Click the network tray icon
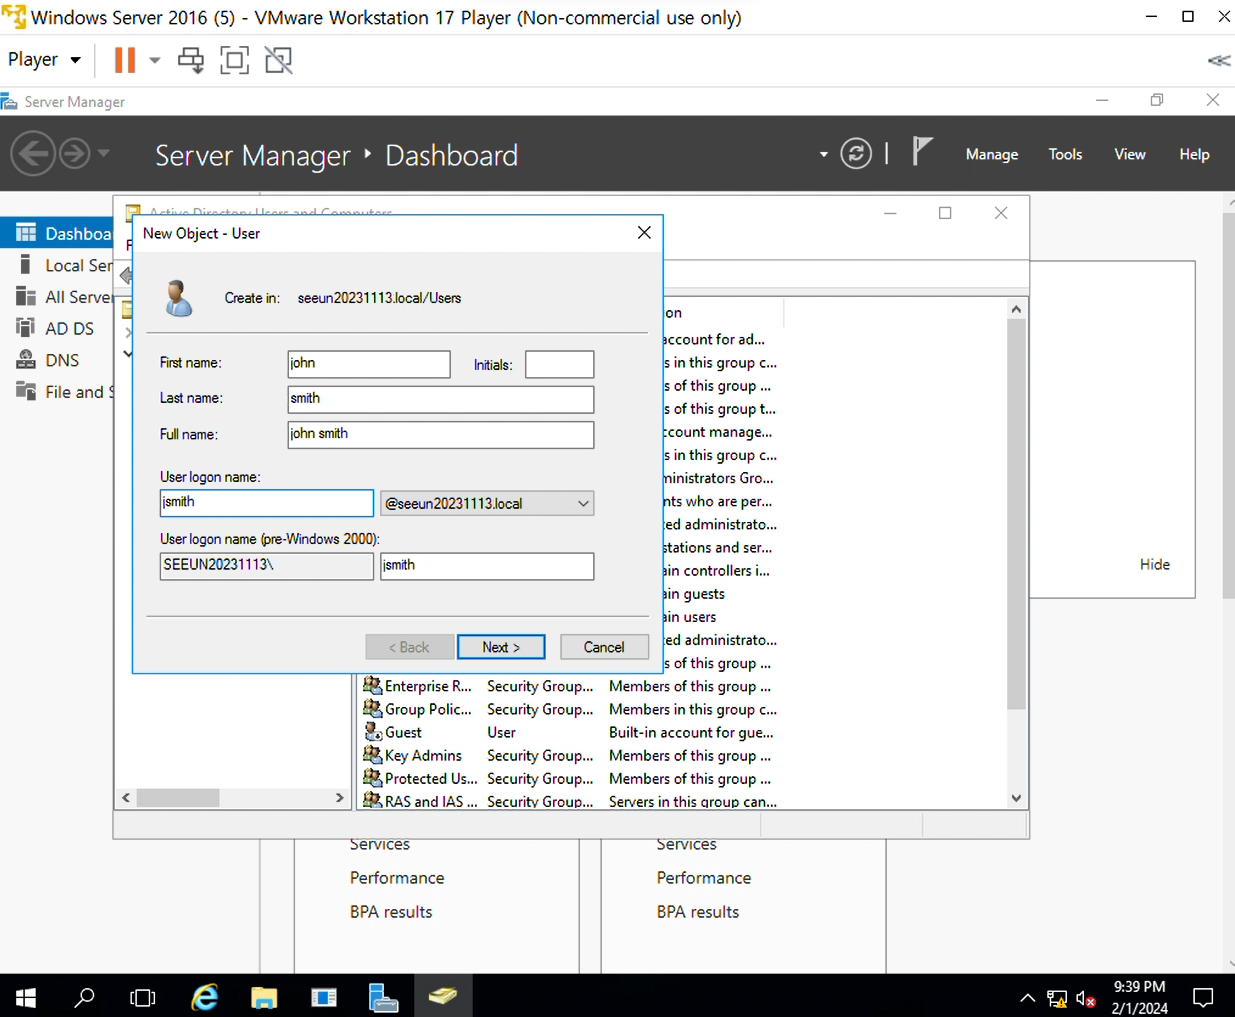 coord(1057,998)
